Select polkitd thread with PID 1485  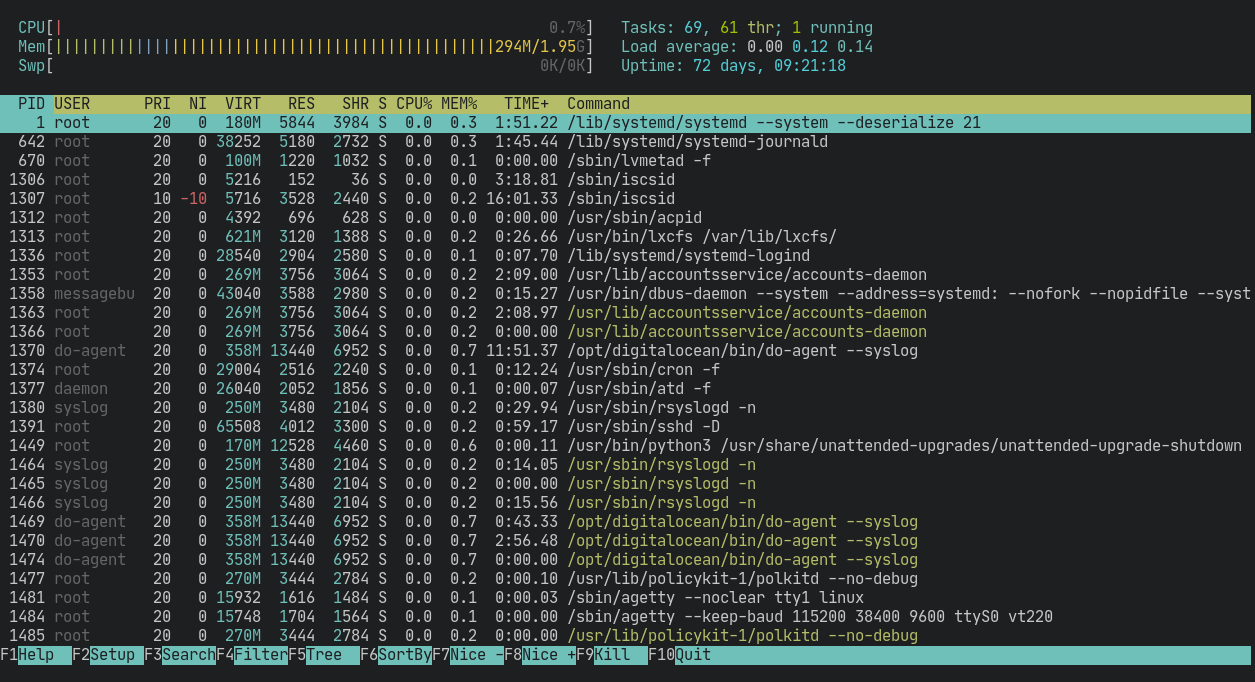(x=626, y=636)
